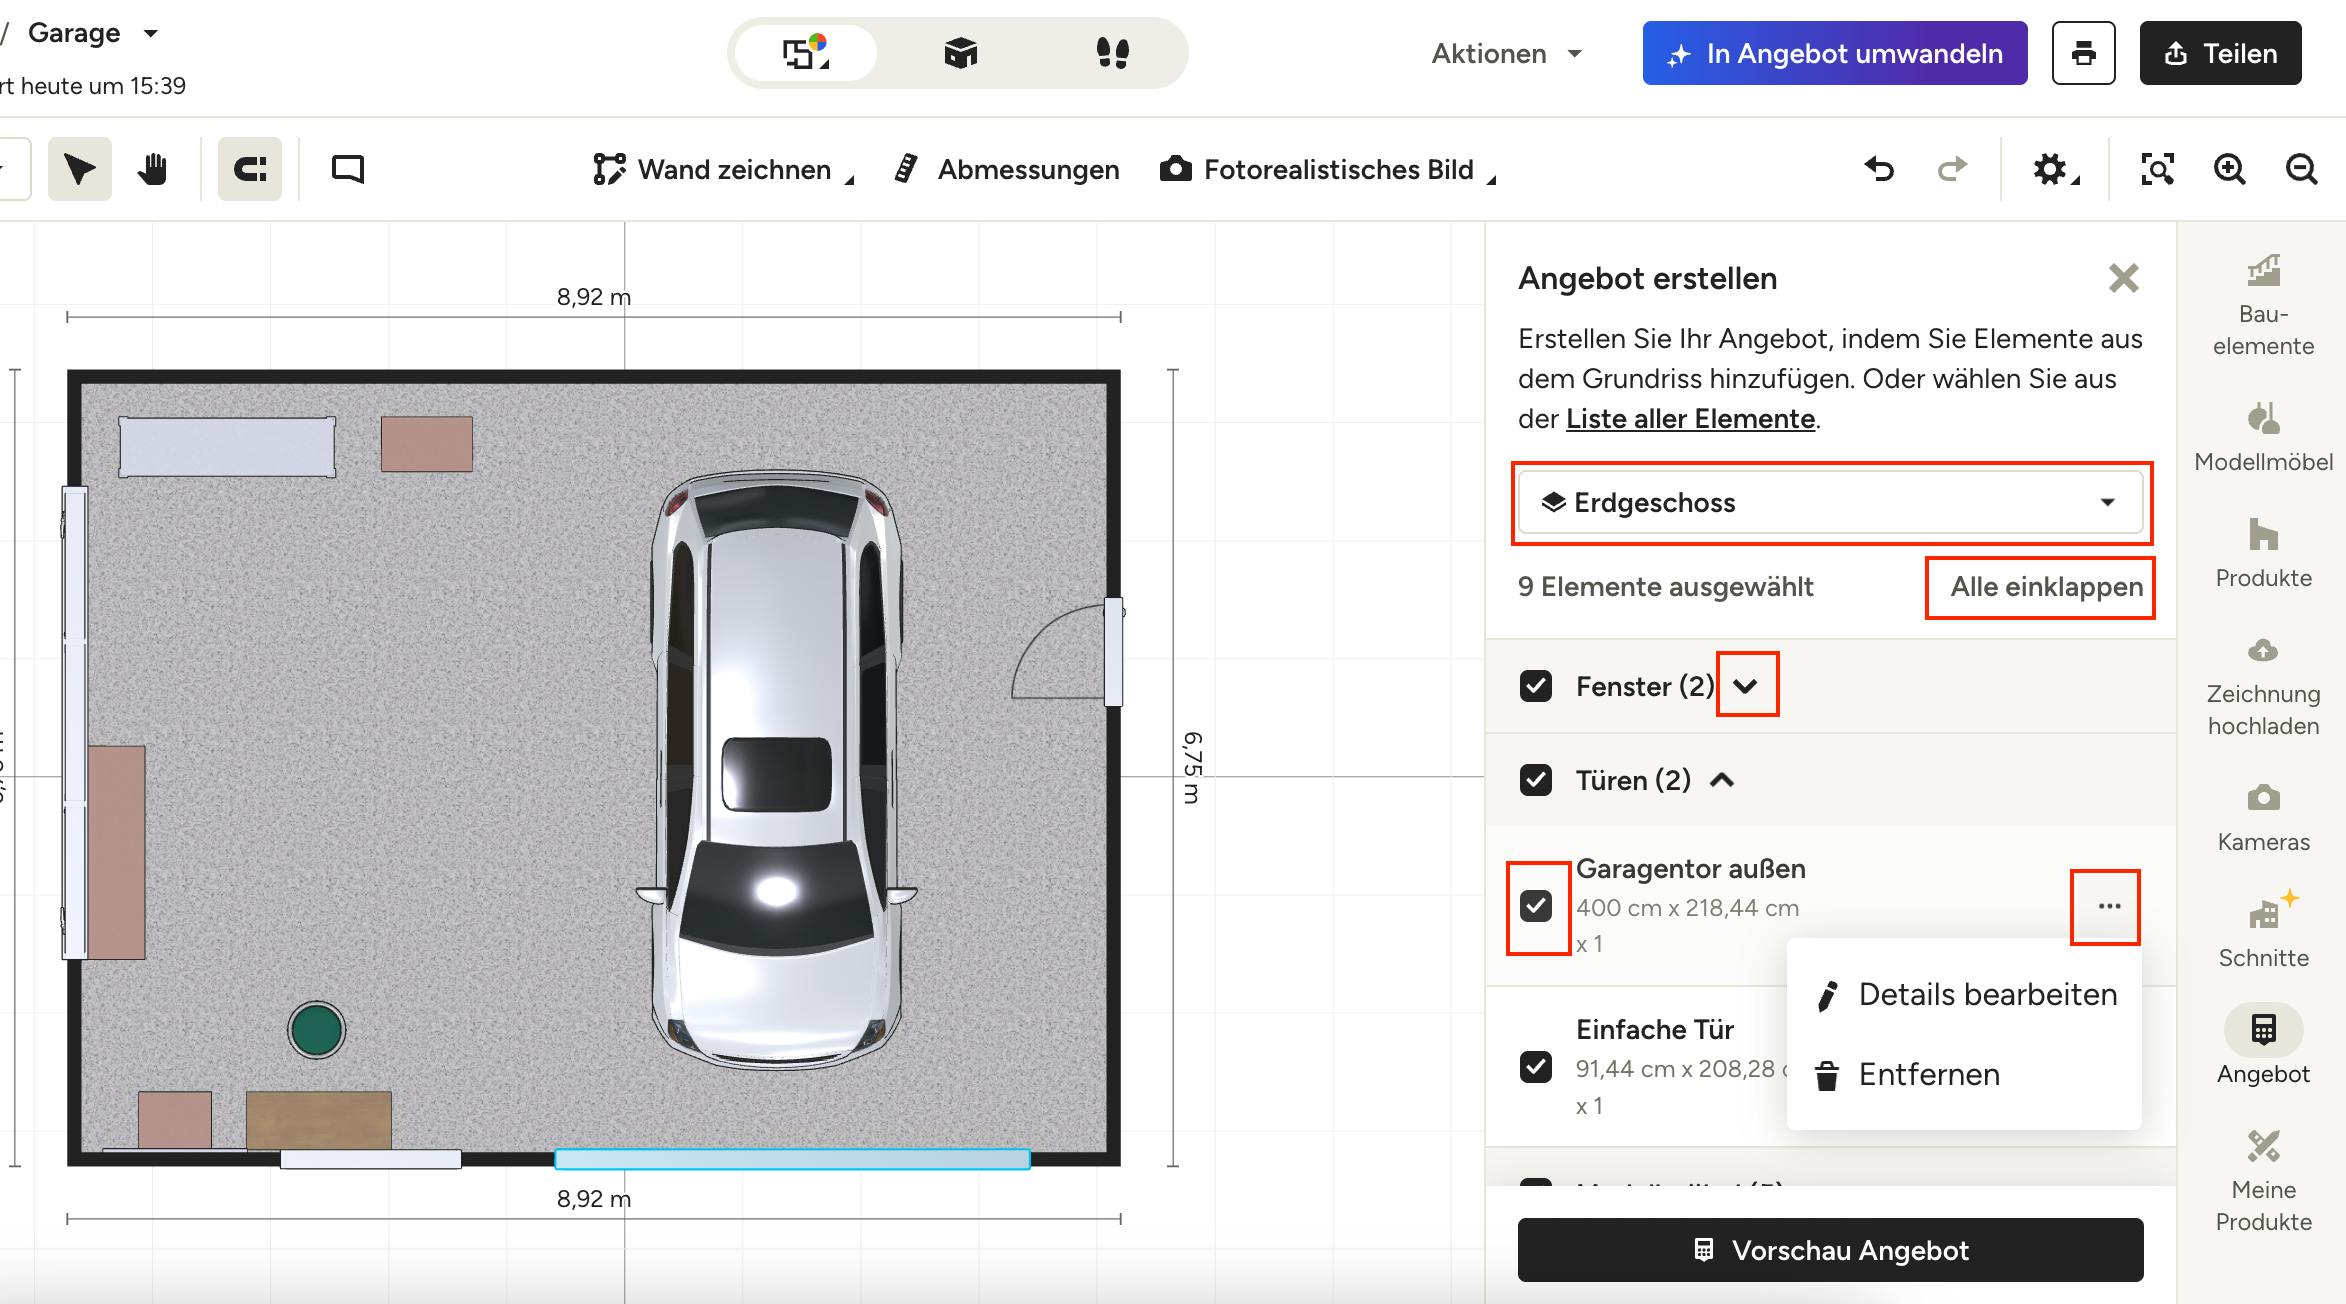Close the Angebot erstellen panel

click(x=2124, y=278)
